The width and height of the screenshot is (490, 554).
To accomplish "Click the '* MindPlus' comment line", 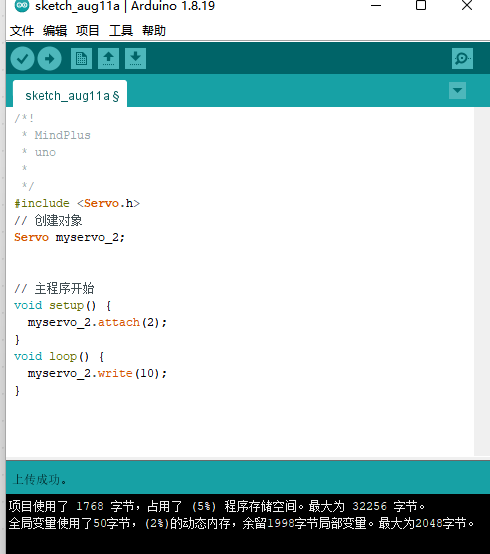I will (x=56, y=135).
